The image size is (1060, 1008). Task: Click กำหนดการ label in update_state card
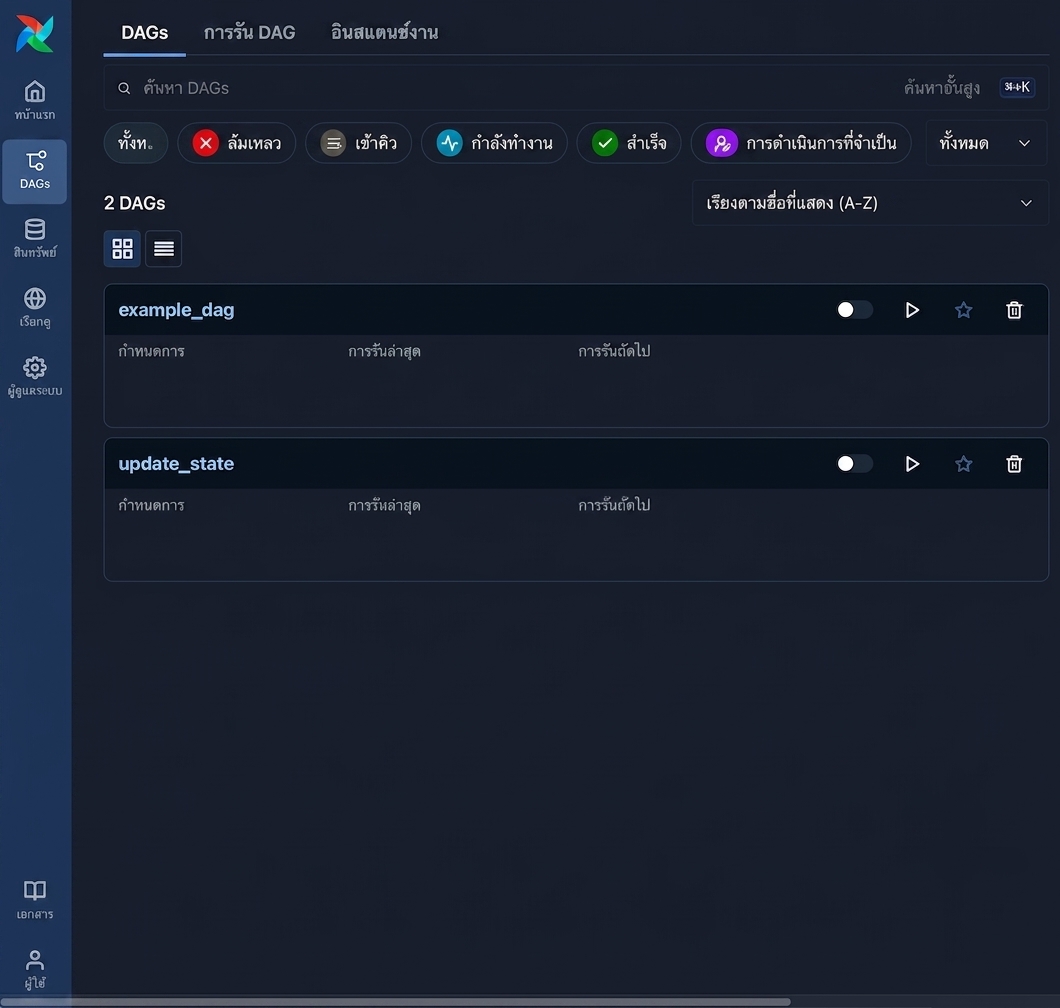click(x=151, y=505)
